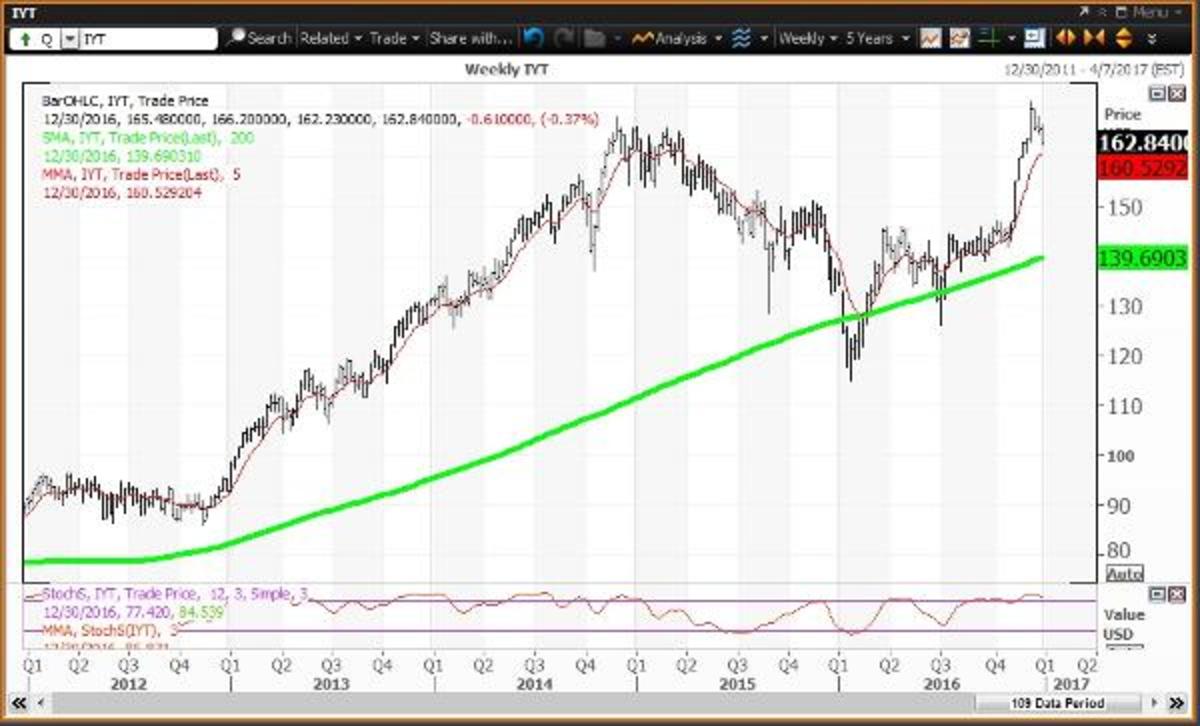Expand the chart-type dropdown arrow
This screenshot has width=1200, height=726.
click(763, 39)
